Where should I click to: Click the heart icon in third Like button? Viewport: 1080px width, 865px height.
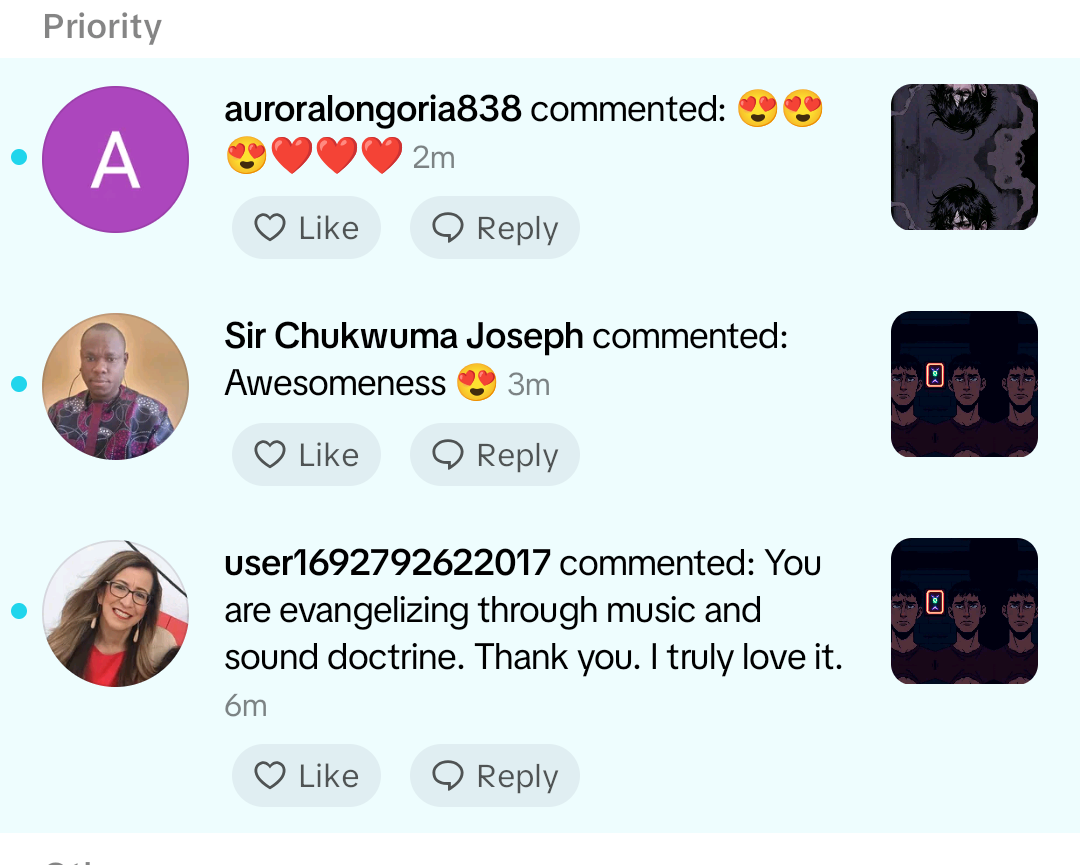(270, 776)
